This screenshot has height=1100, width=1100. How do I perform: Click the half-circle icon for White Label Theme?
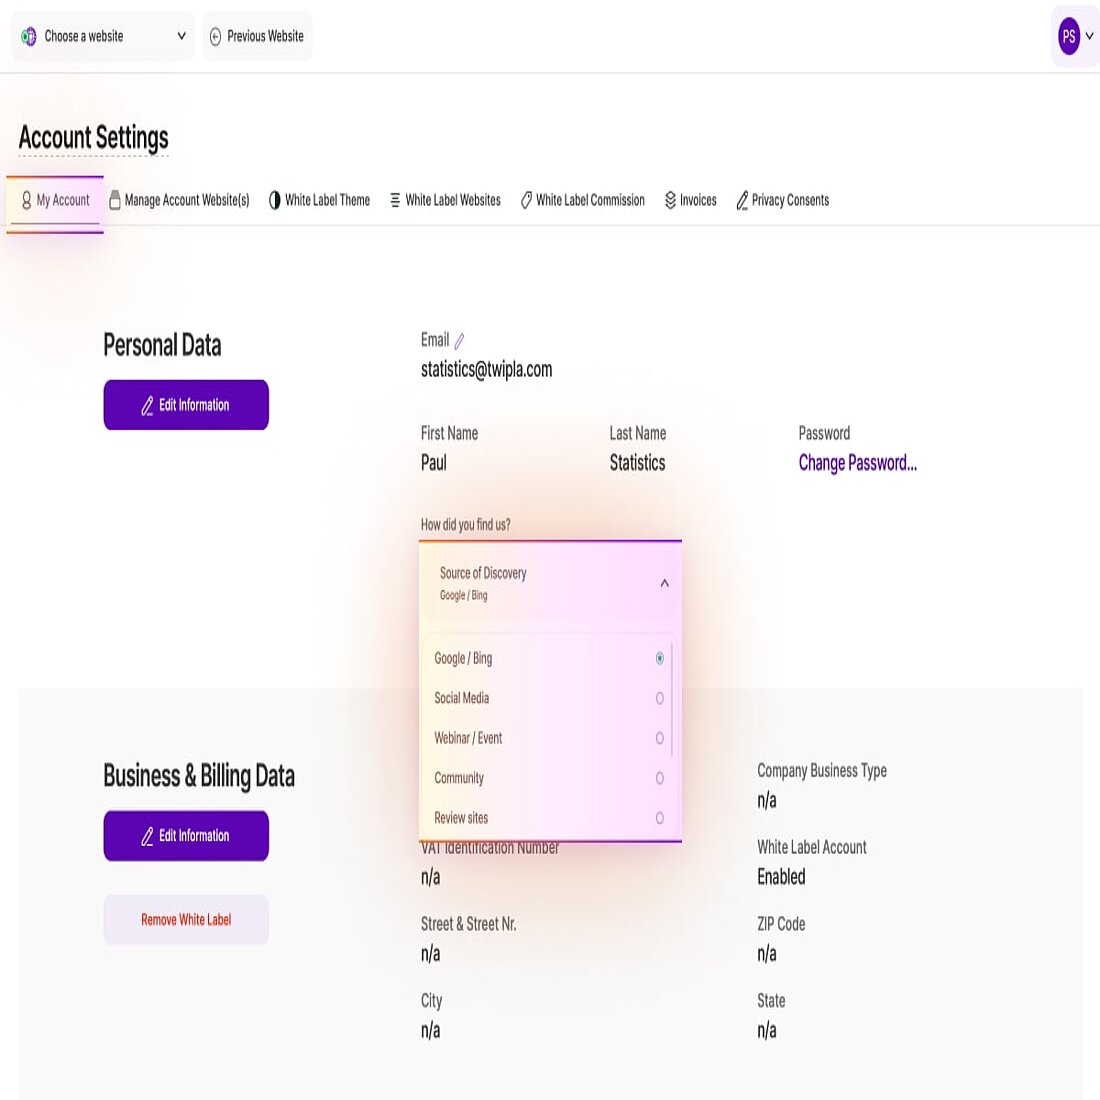point(275,199)
